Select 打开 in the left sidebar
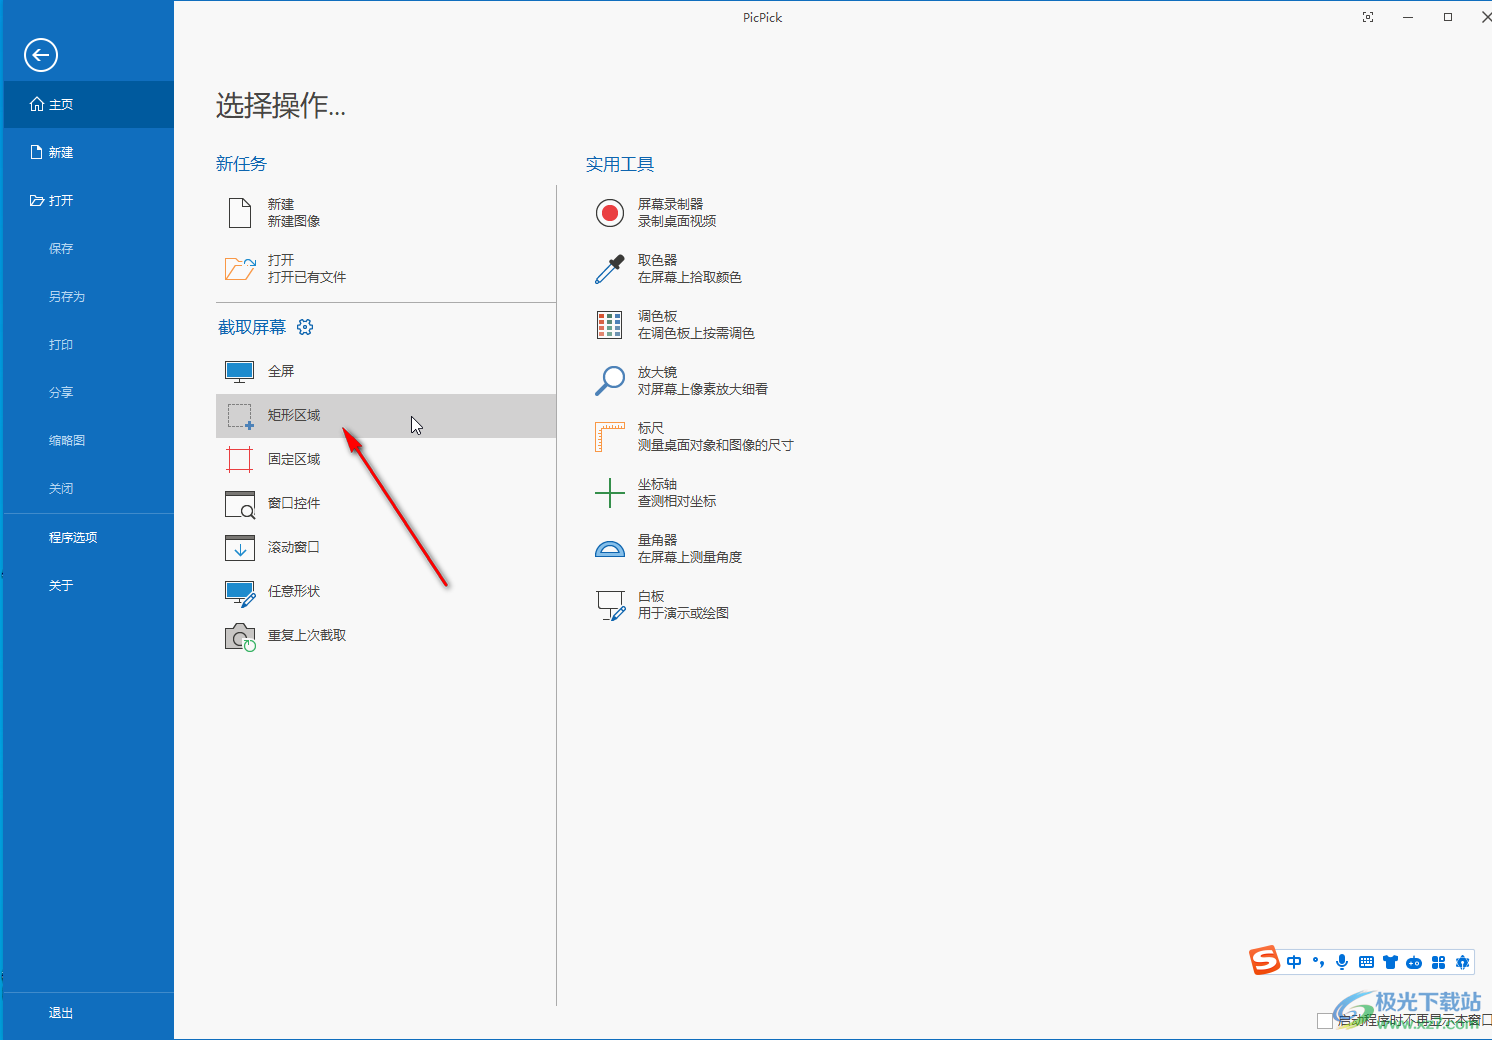The height and width of the screenshot is (1040, 1492). click(89, 200)
